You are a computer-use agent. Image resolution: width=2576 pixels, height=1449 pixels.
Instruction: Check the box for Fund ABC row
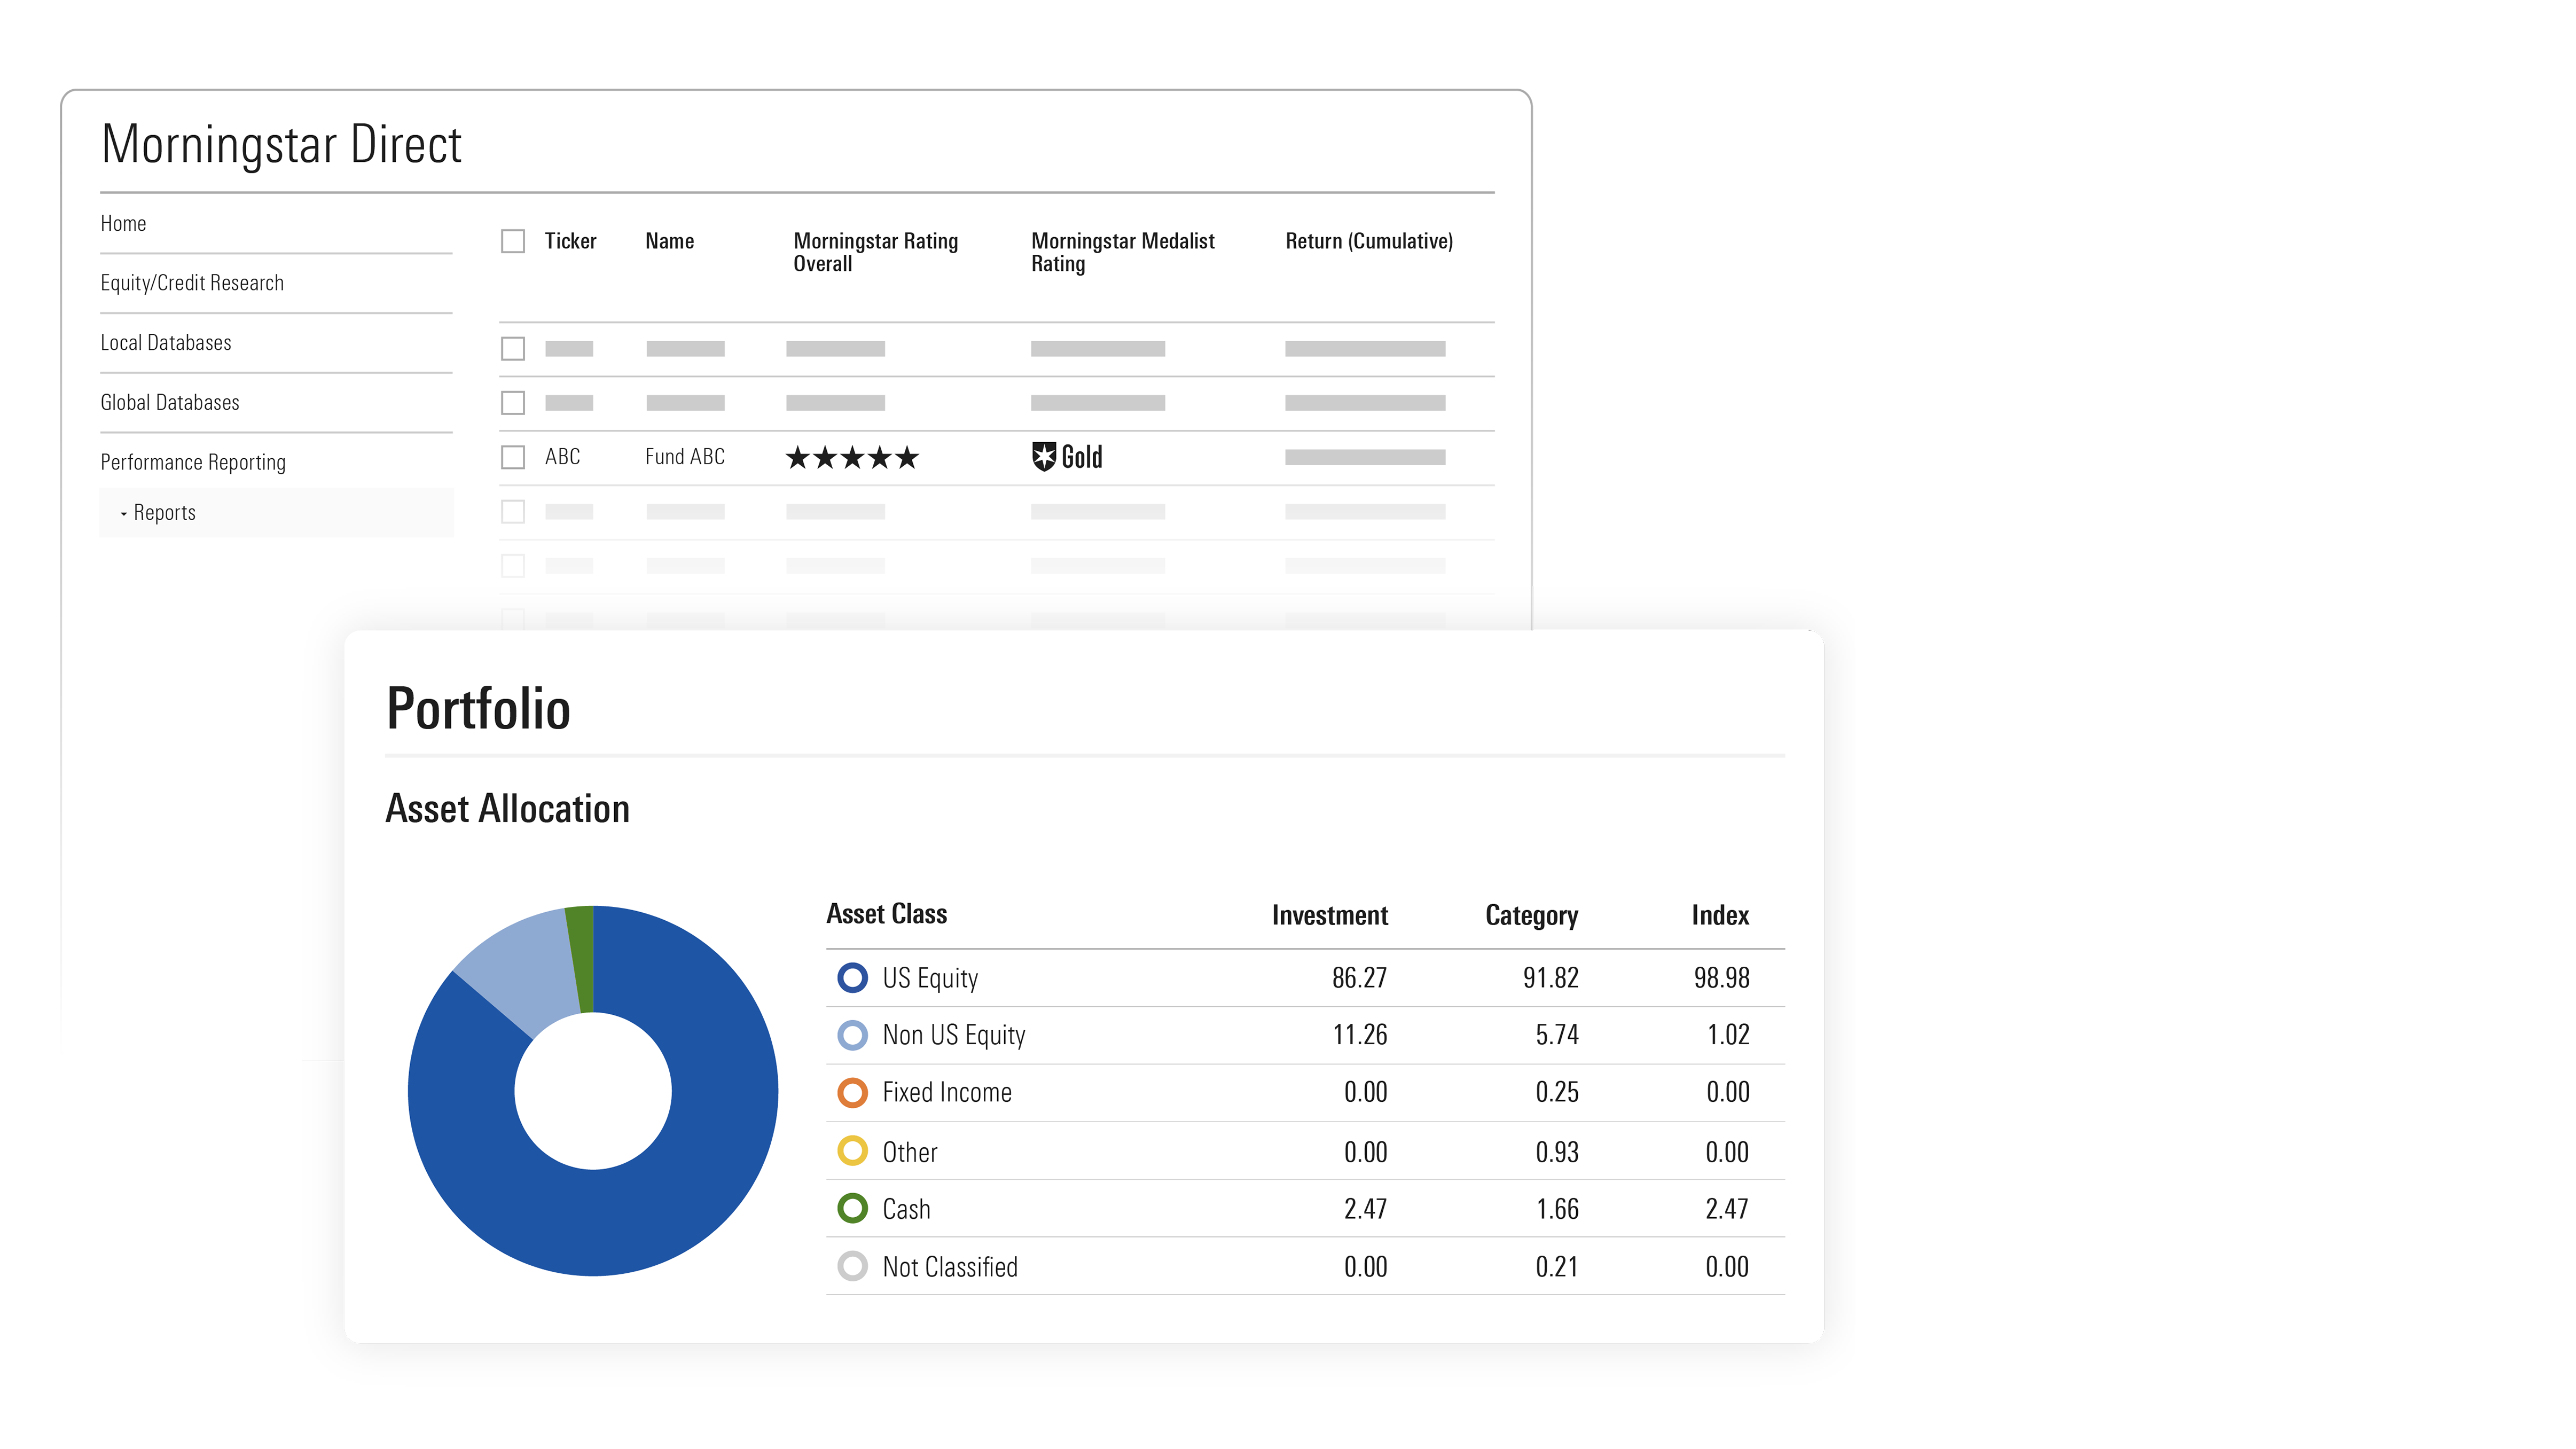[x=513, y=457]
